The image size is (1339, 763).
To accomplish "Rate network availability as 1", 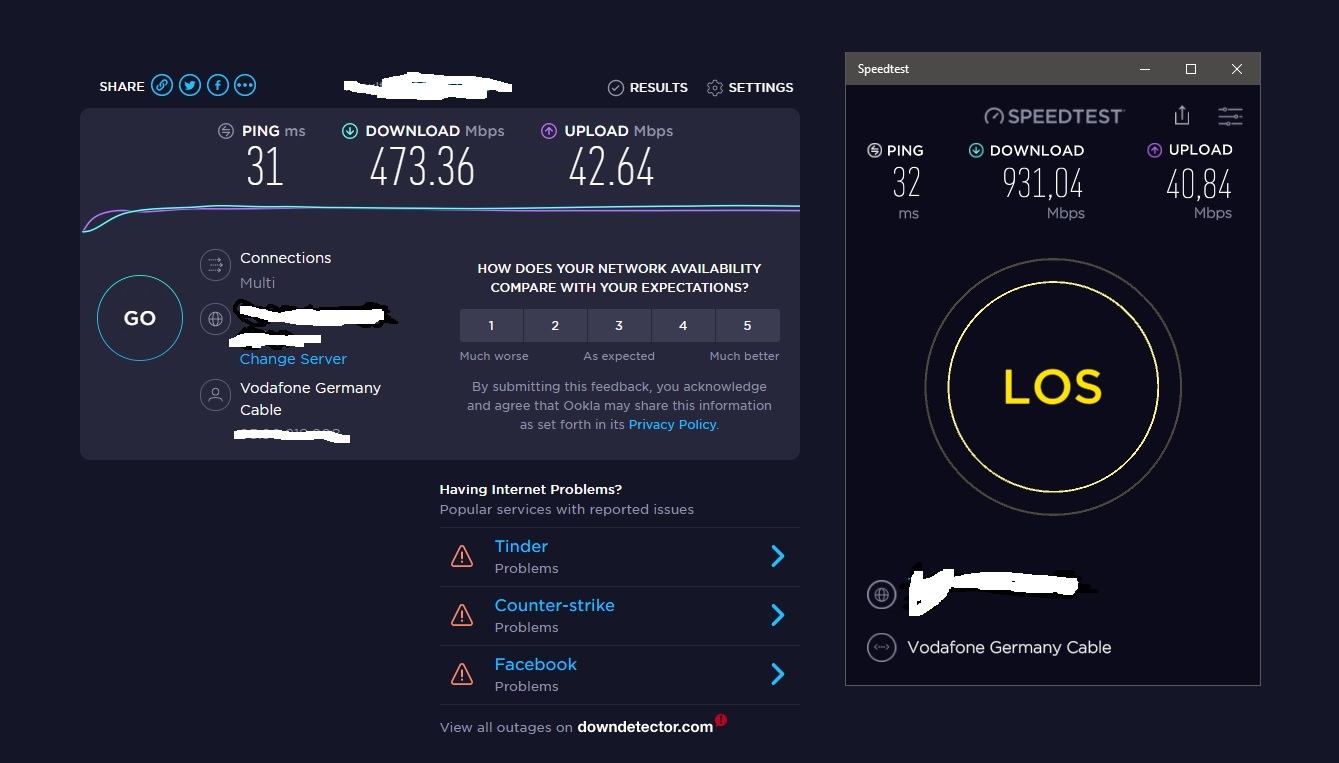I will click(491, 326).
